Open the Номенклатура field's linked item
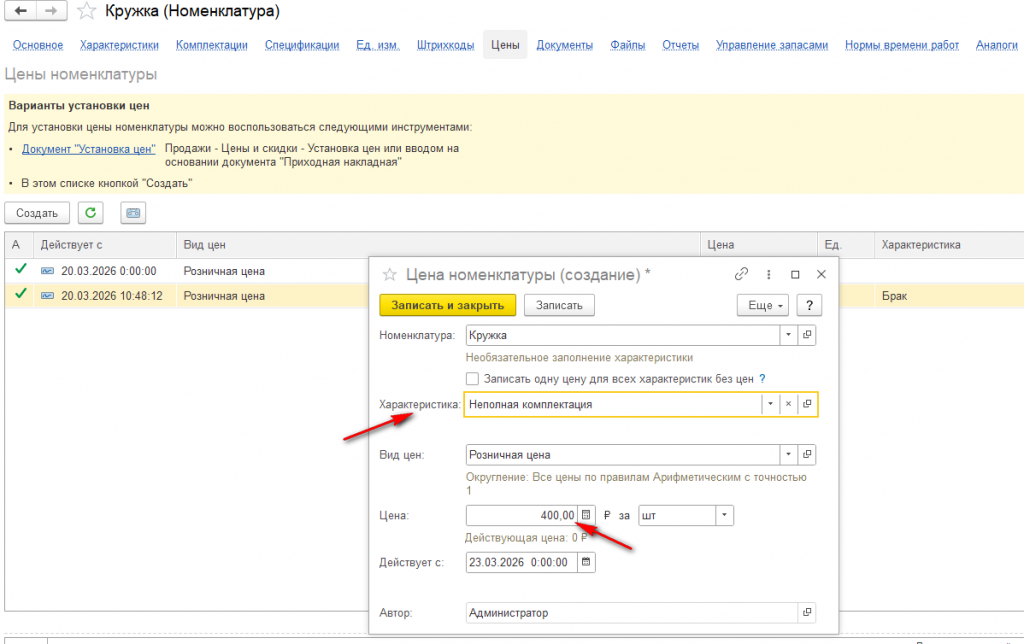This screenshot has width=1024, height=644. coord(807,335)
